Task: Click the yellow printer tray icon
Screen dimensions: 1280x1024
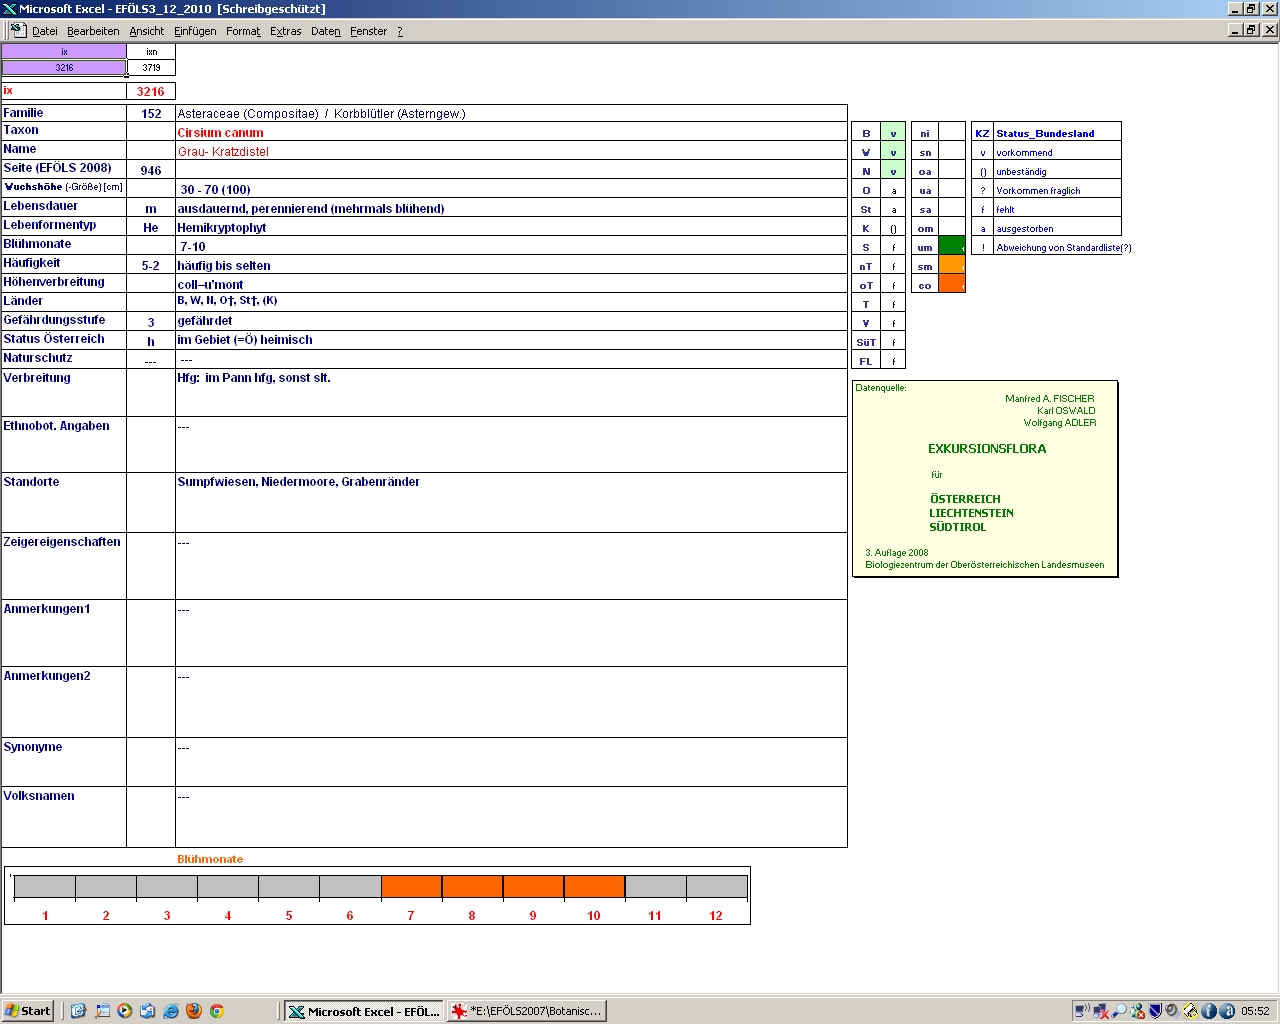Action: pos(1190,1011)
